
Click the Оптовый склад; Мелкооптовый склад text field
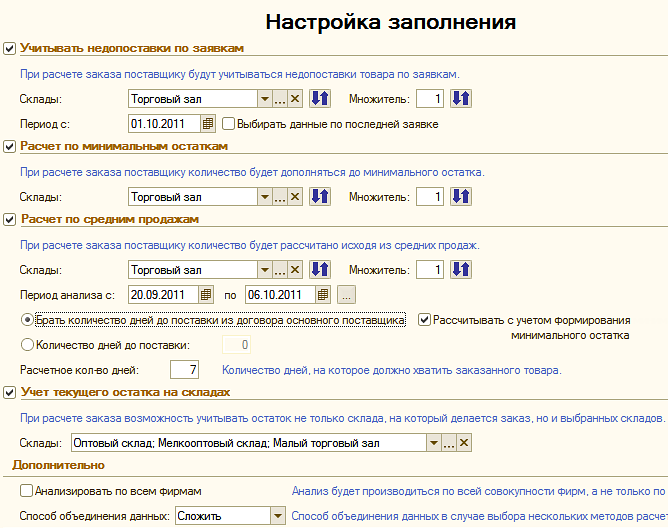[249, 443]
